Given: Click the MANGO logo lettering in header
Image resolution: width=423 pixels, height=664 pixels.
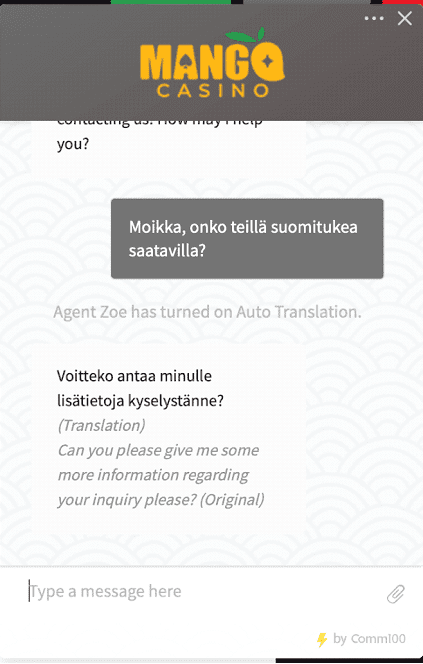Looking at the screenshot, I should tap(212, 61).
